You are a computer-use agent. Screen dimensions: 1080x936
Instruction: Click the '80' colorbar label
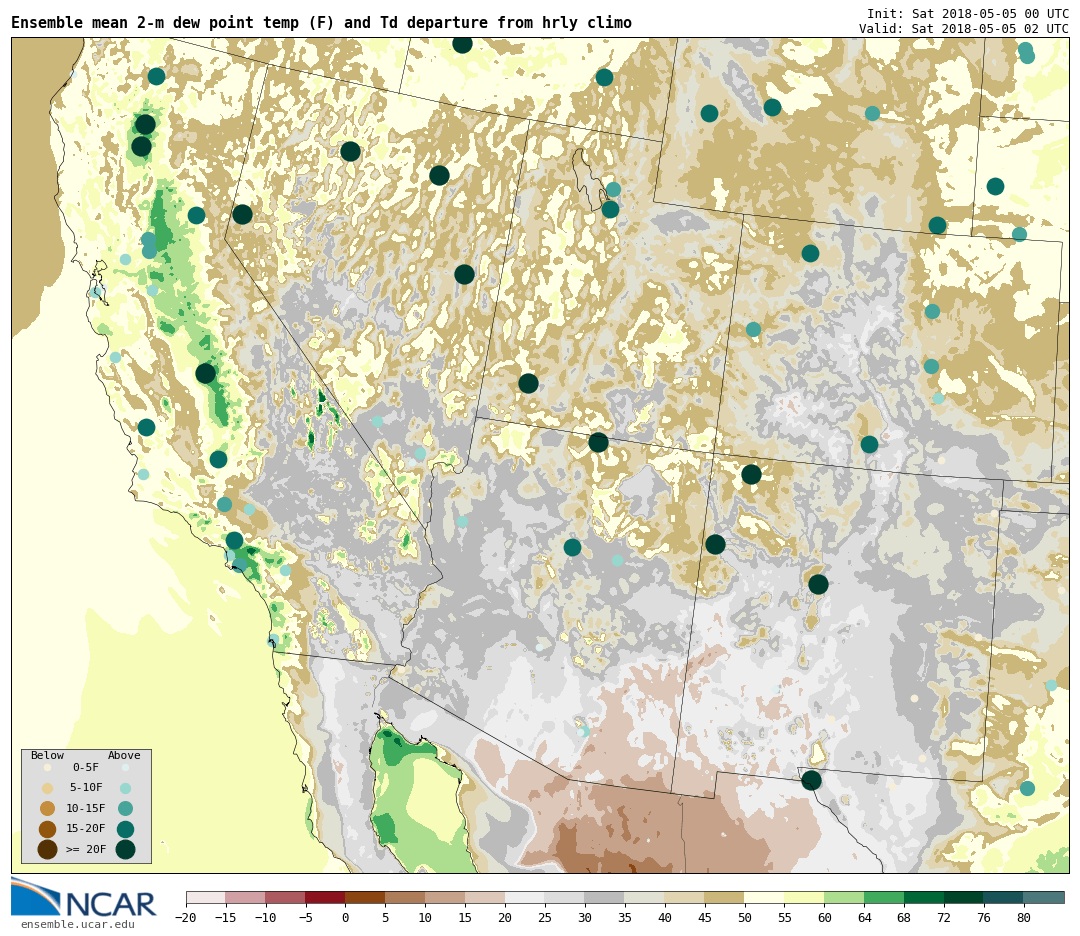point(1025,918)
